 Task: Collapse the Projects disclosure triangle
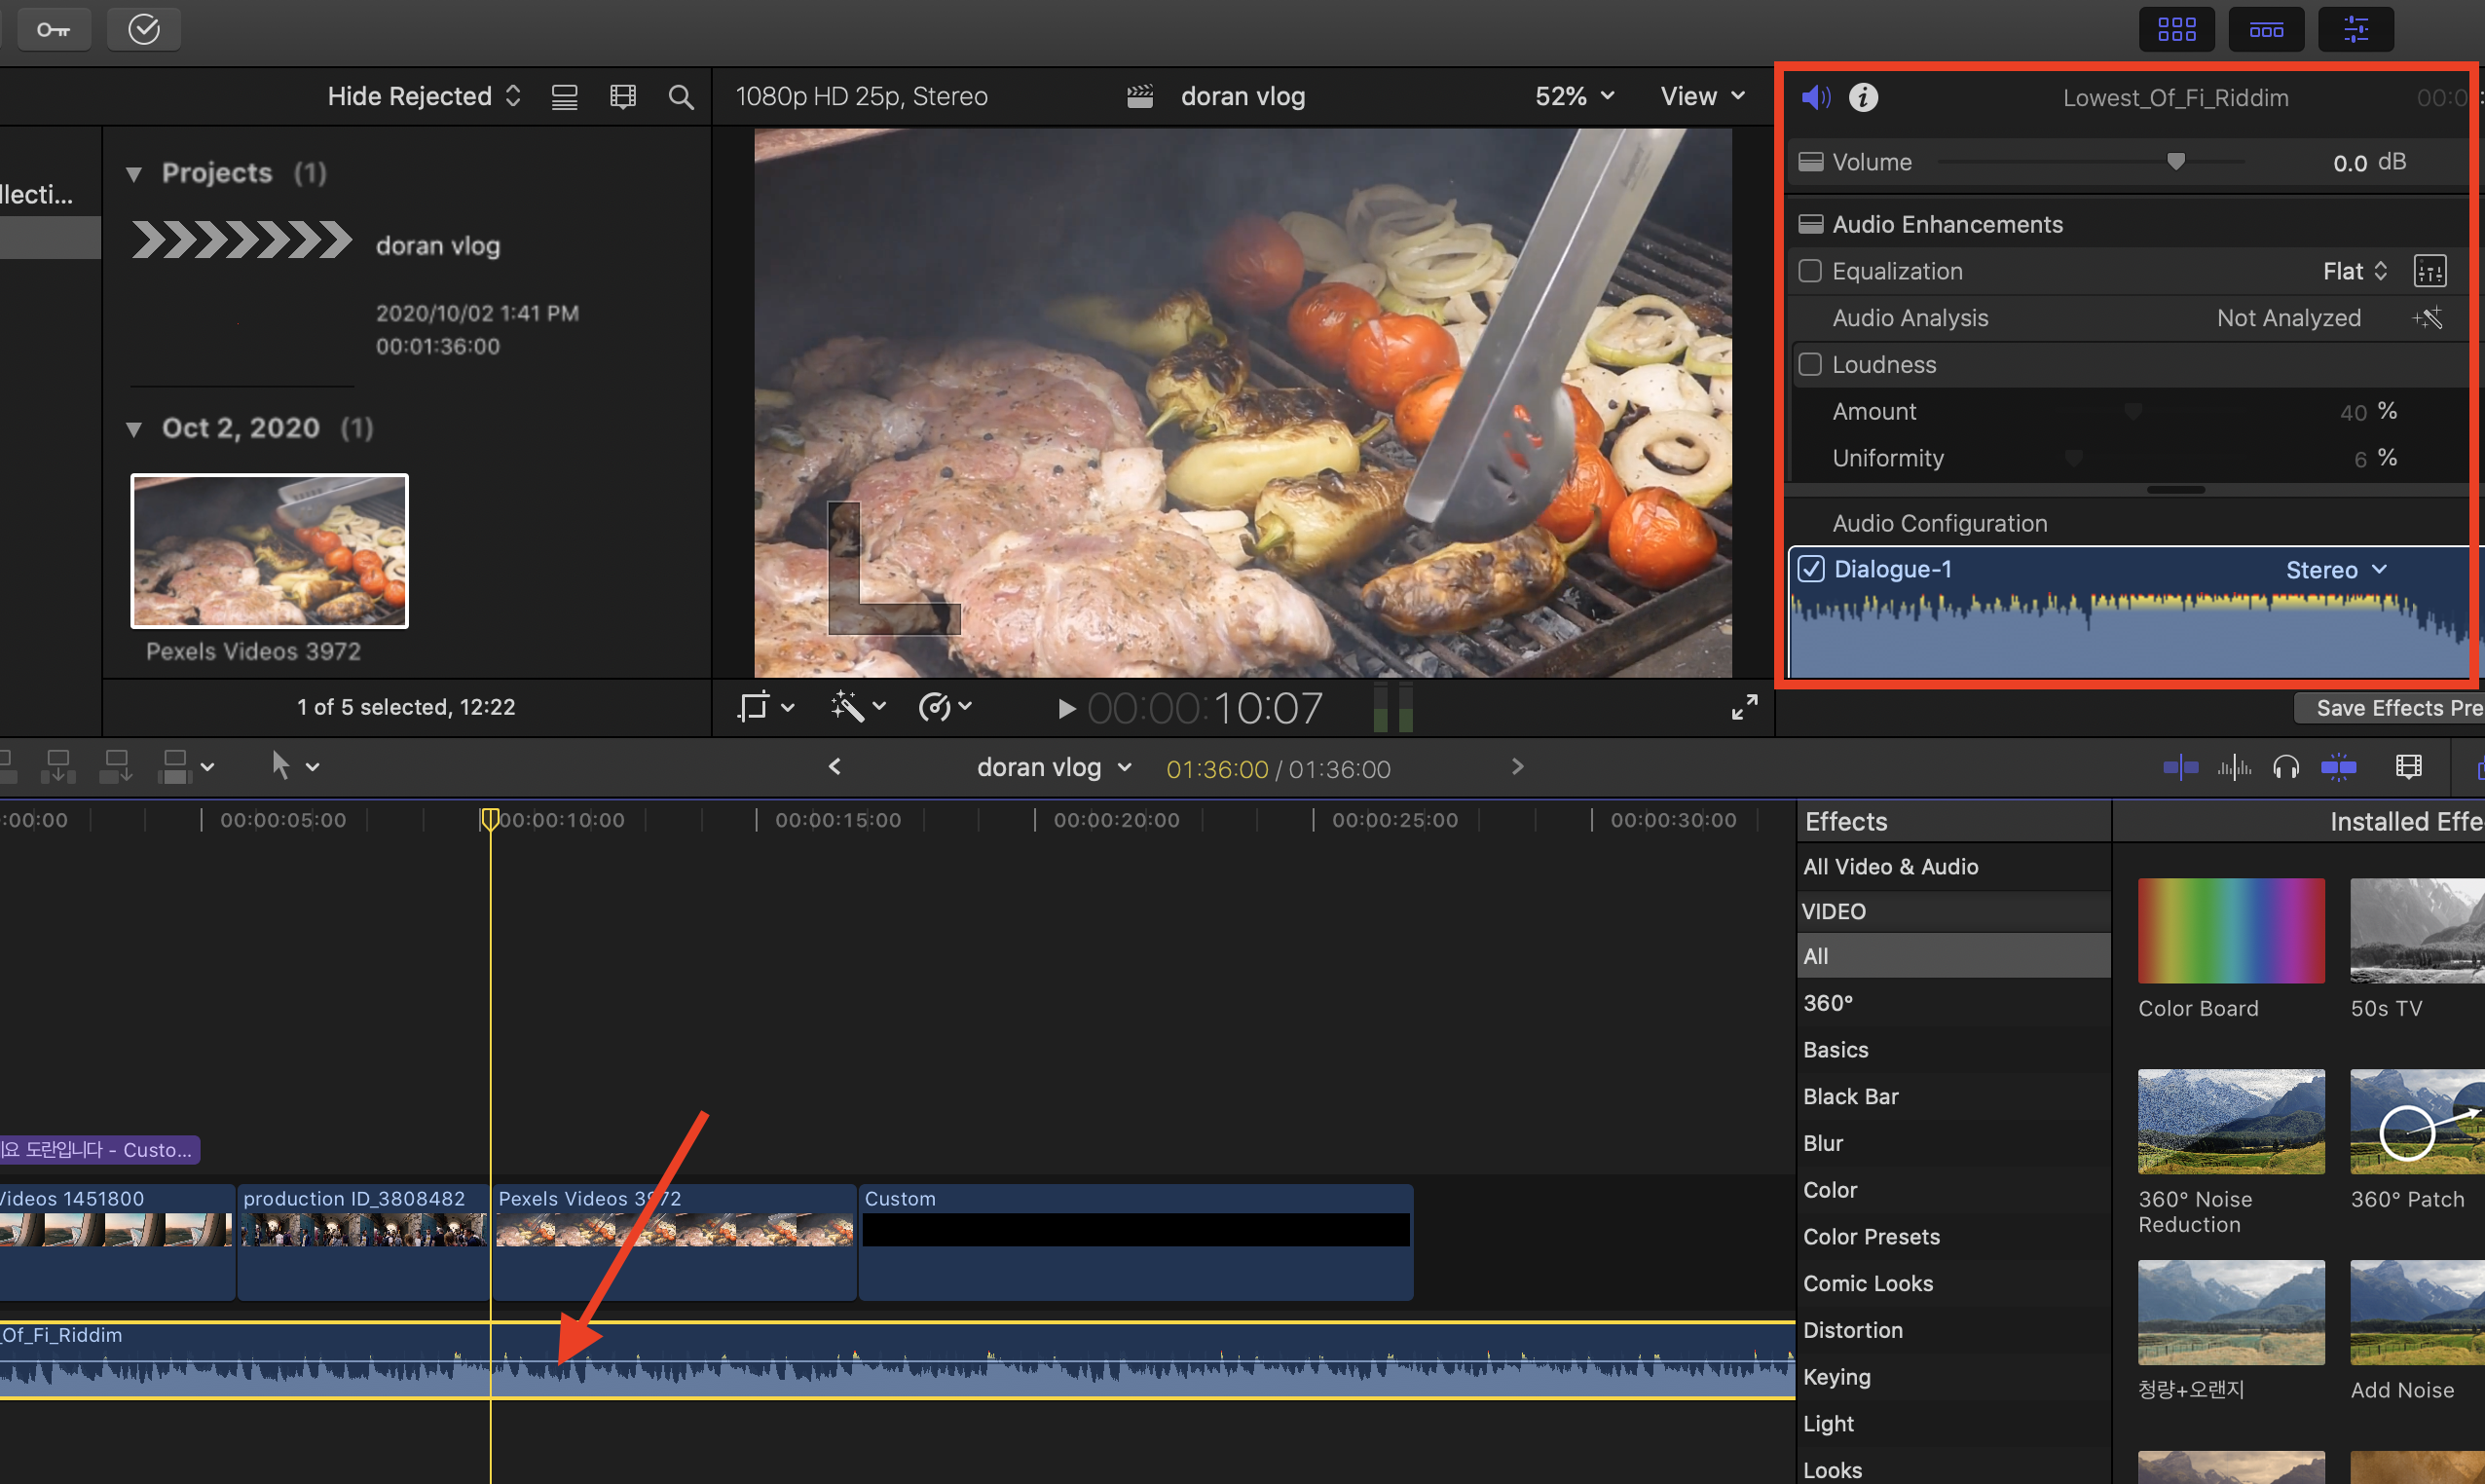click(134, 174)
